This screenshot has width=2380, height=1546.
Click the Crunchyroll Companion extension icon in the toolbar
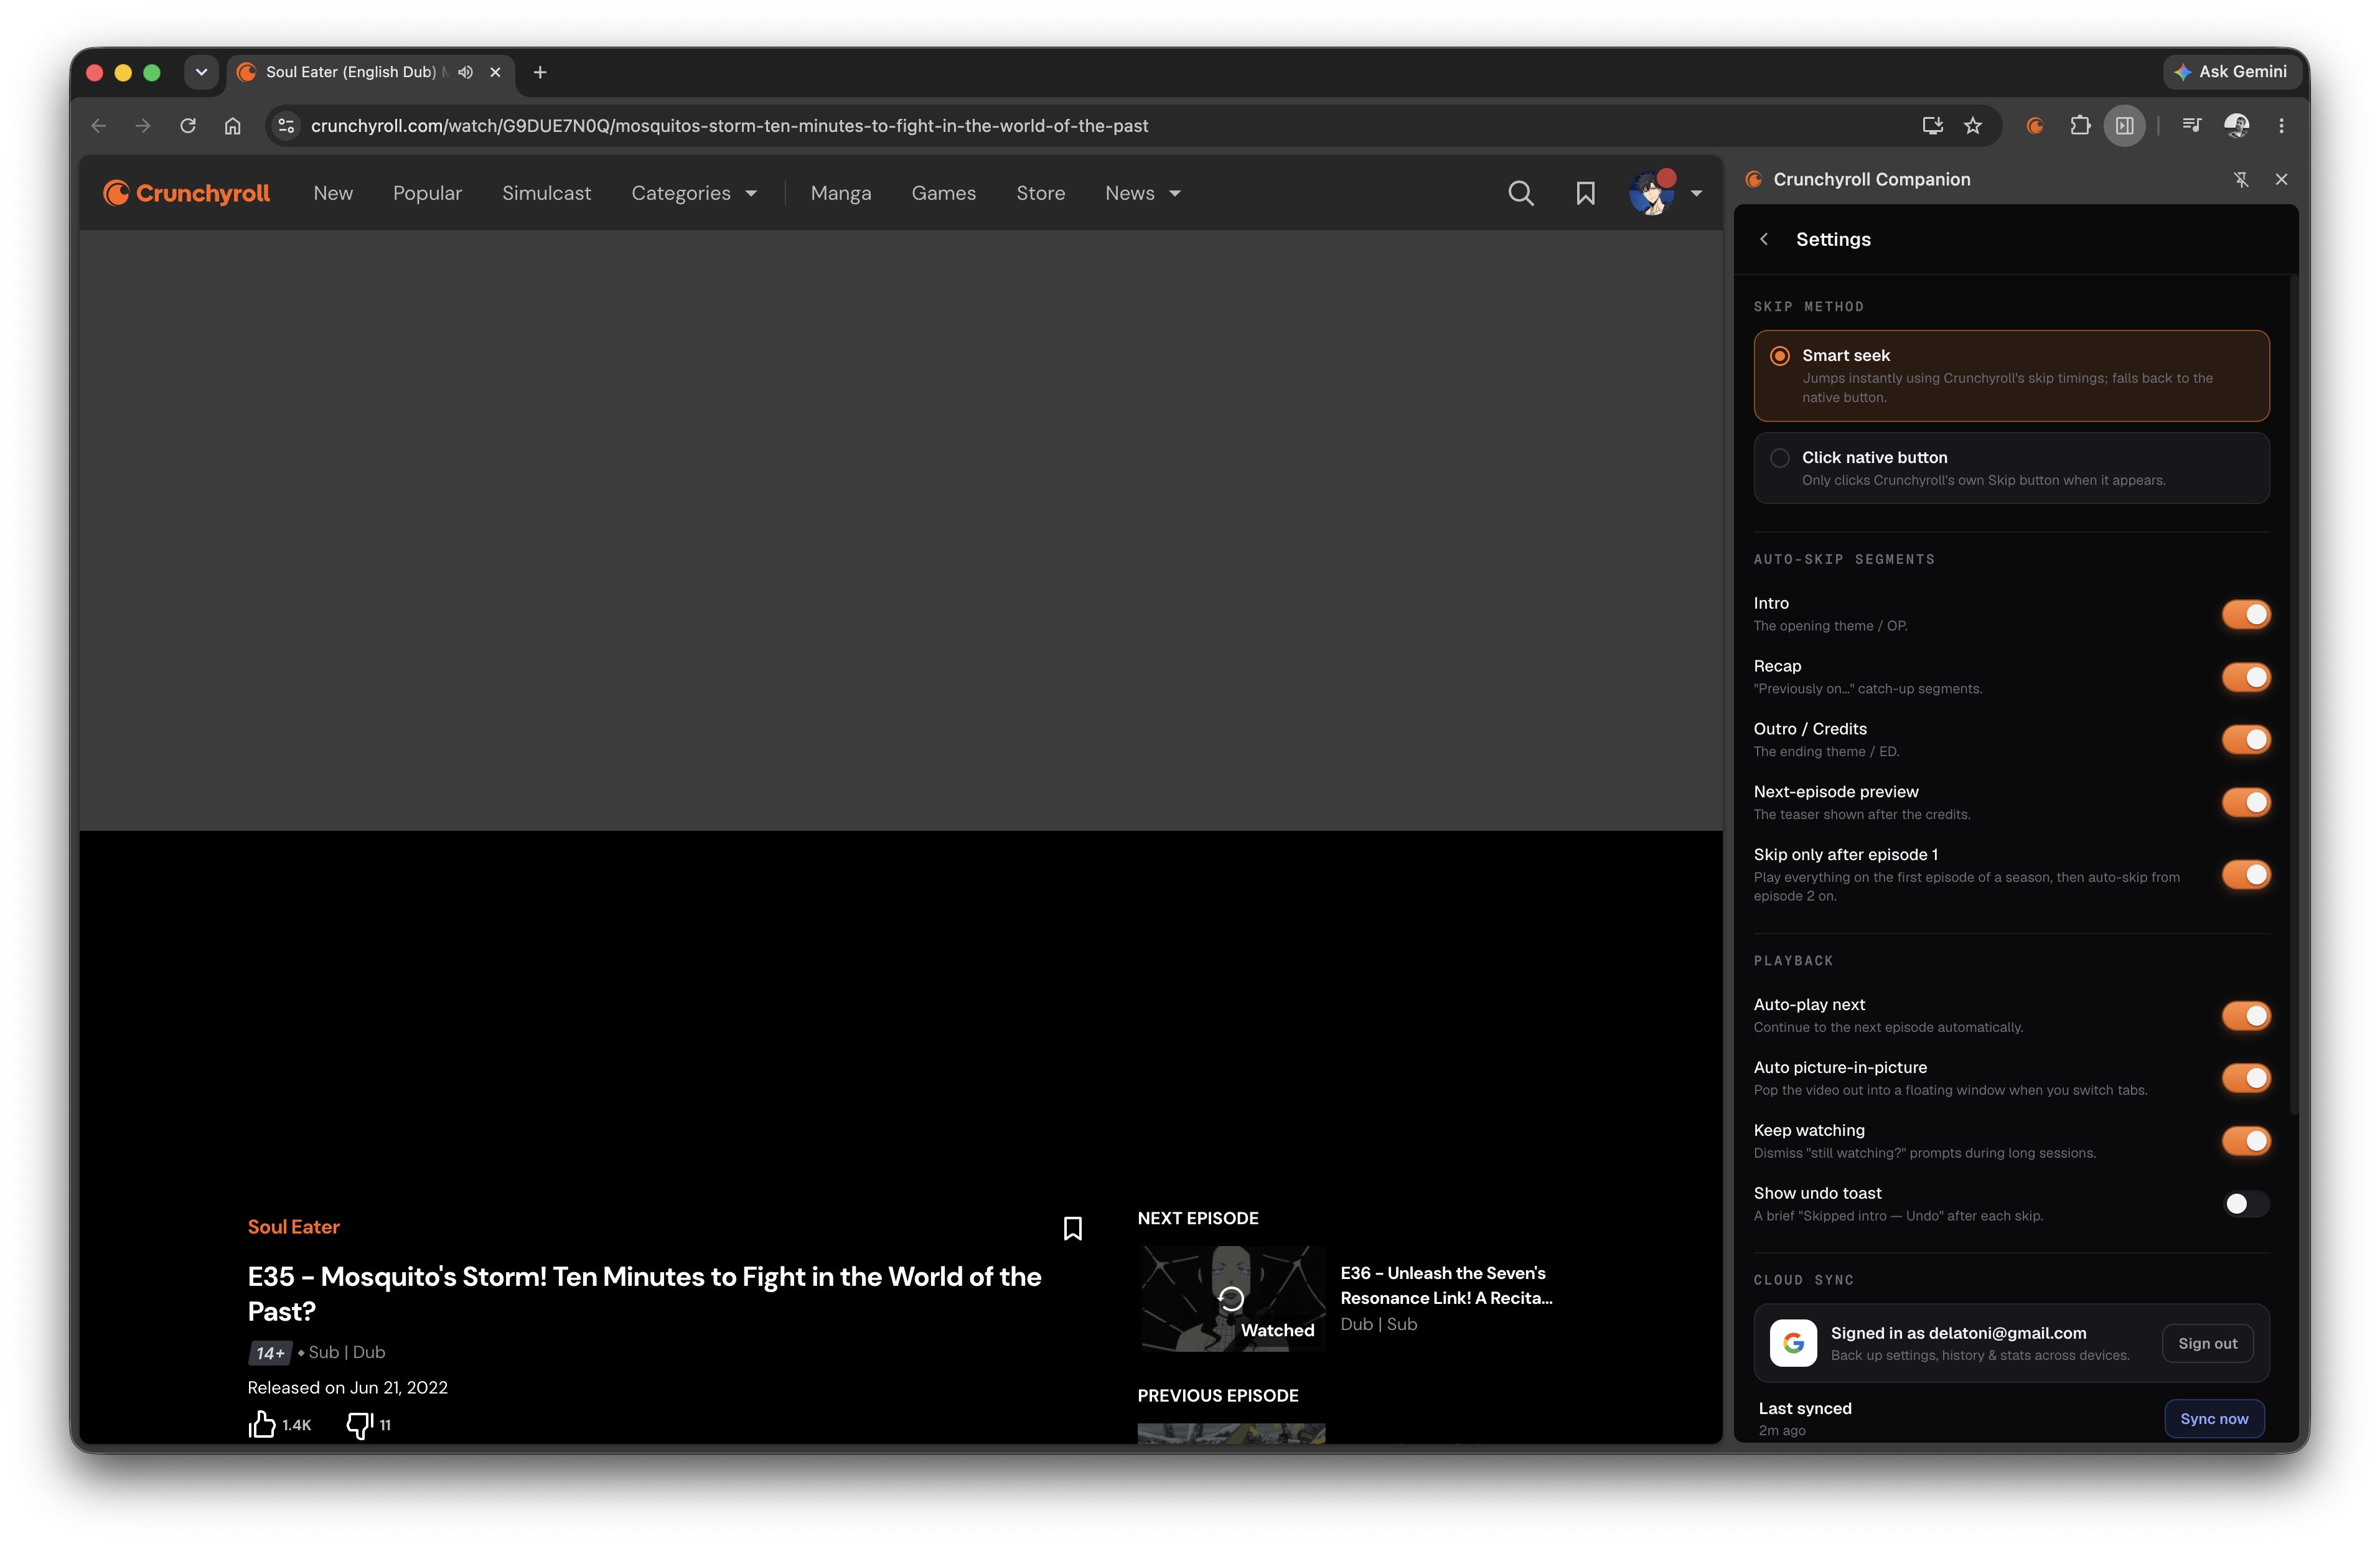tap(2034, 126)
